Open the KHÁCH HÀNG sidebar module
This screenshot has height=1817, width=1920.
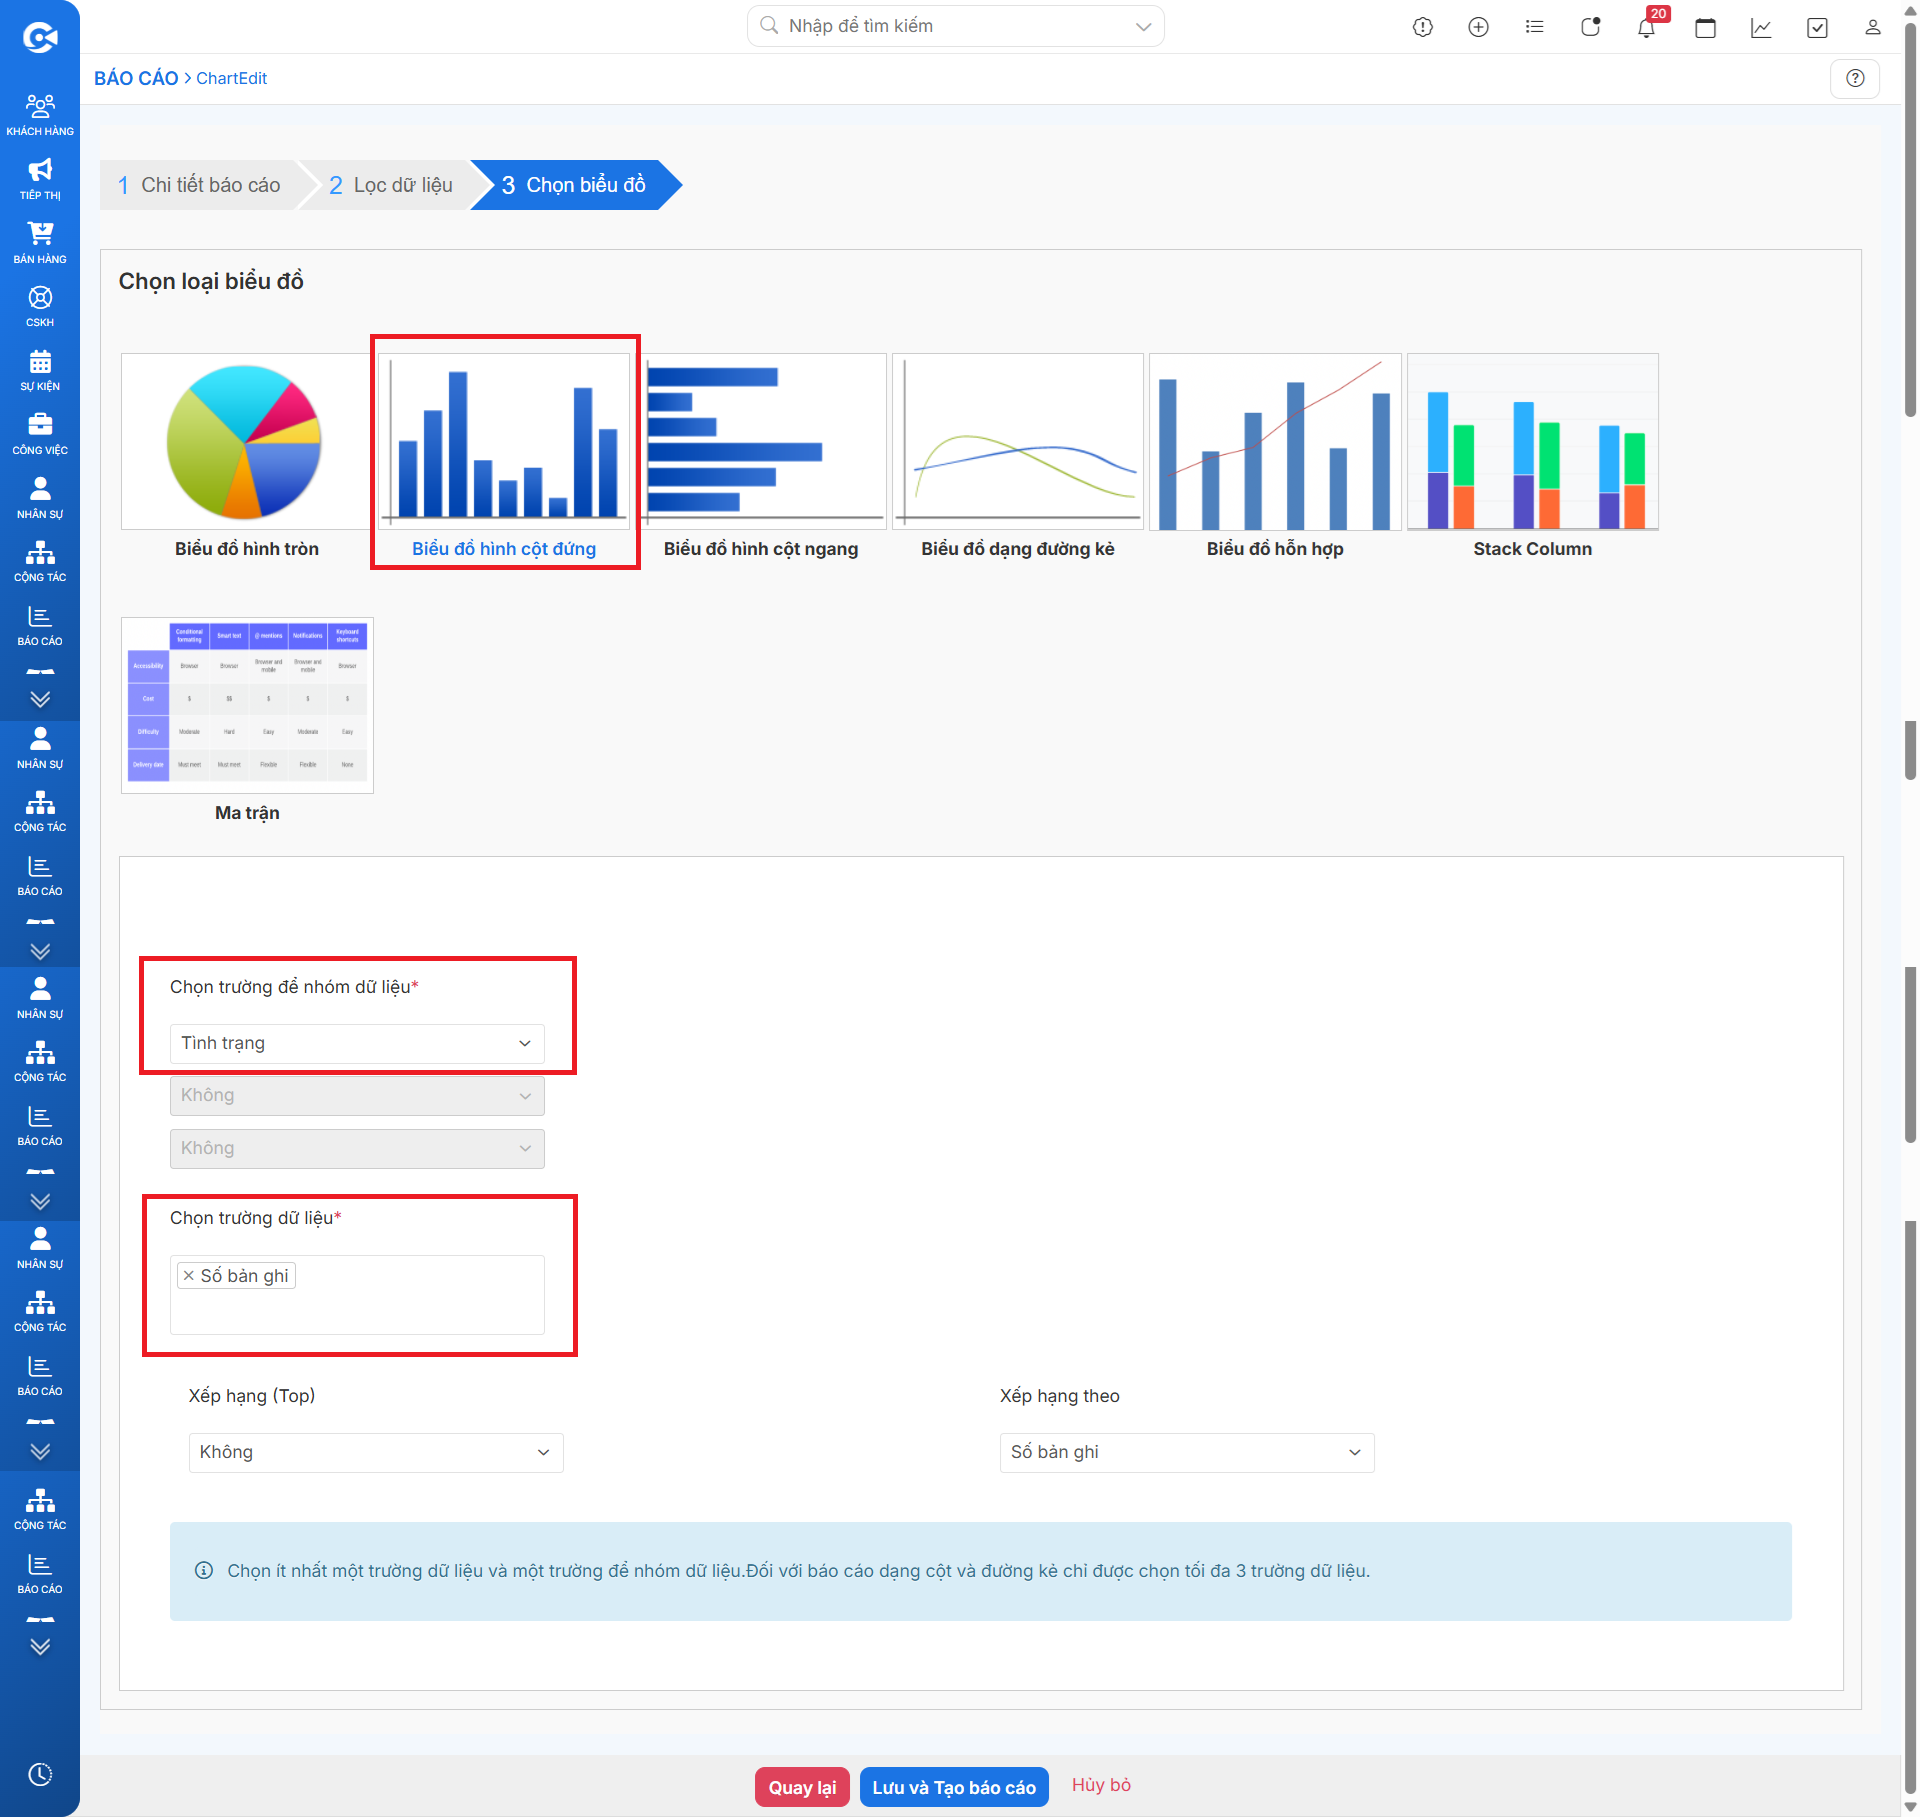point(40,114)
